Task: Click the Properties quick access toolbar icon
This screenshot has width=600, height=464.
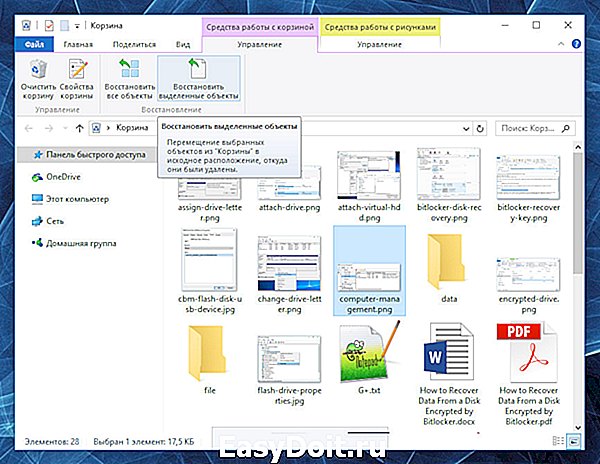Action: 49,26
